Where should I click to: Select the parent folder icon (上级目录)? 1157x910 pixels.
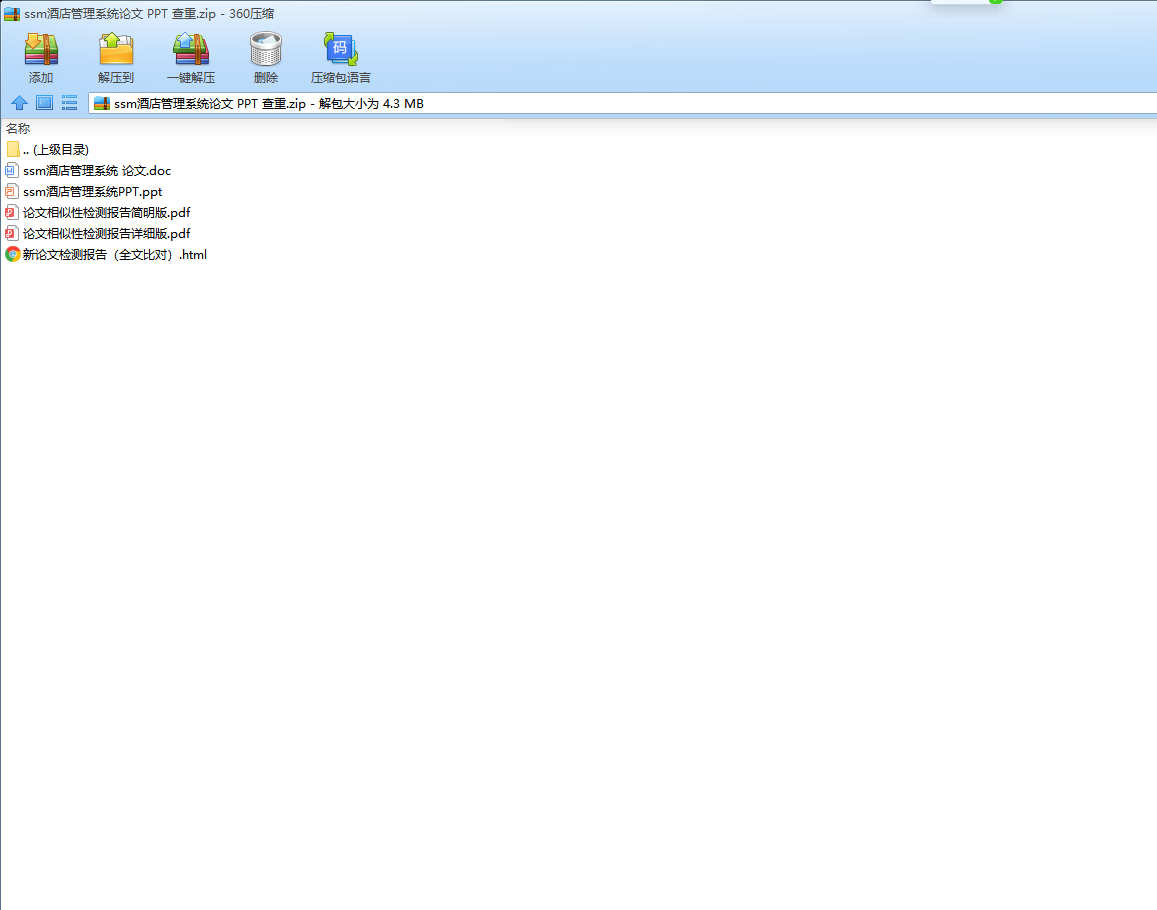13,149
